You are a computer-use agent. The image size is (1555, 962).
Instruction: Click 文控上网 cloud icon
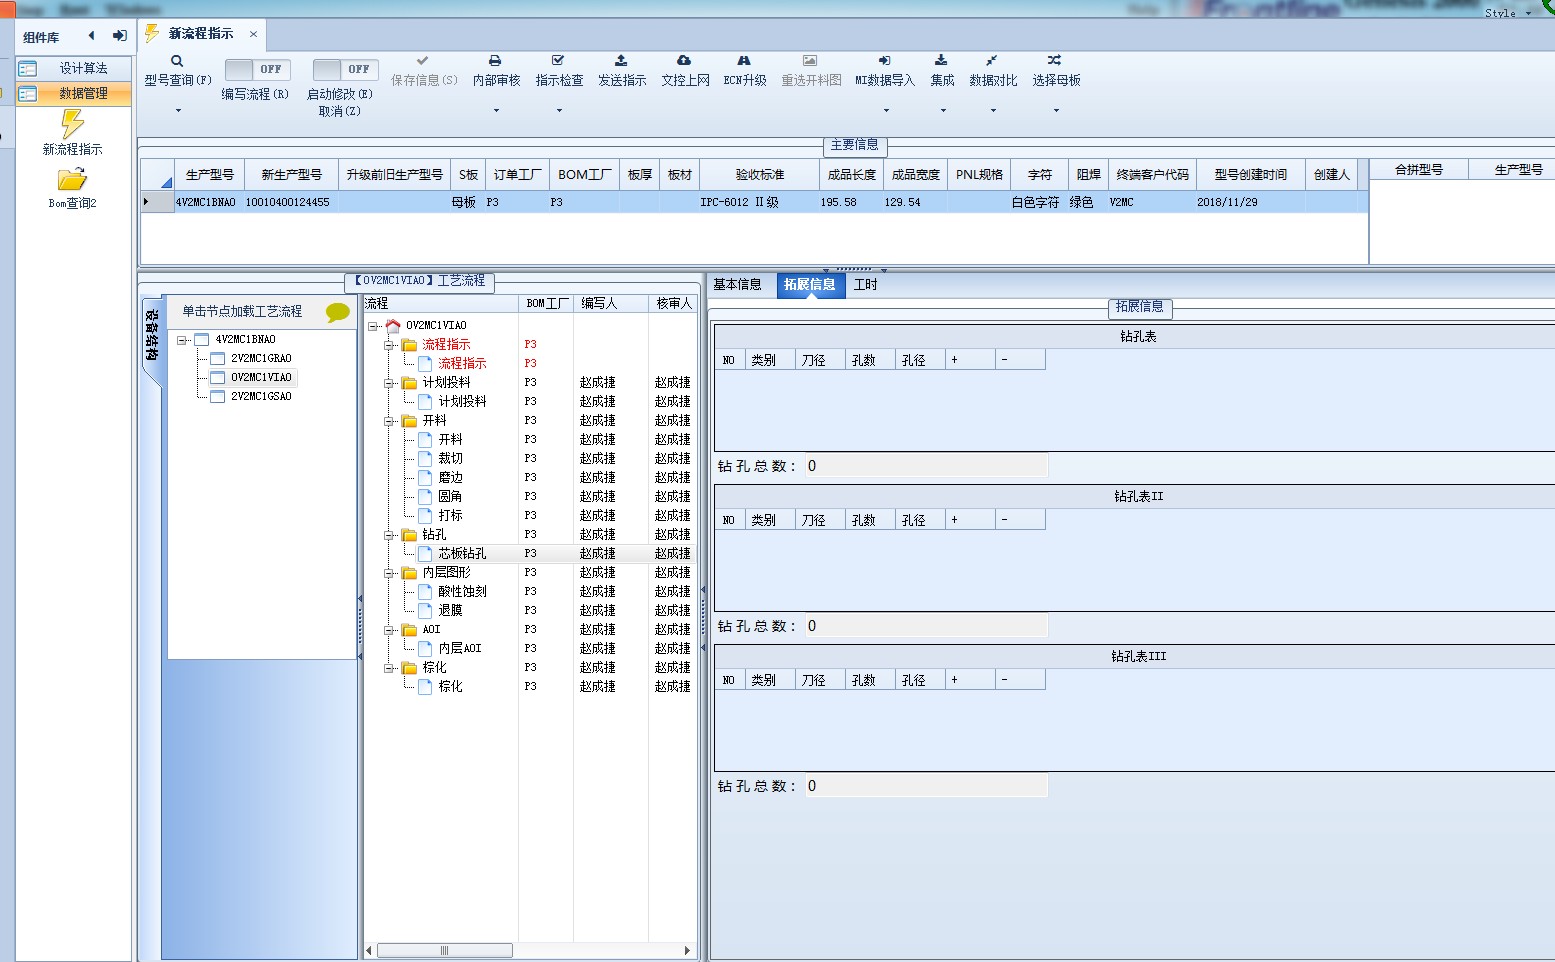(684, 61)
